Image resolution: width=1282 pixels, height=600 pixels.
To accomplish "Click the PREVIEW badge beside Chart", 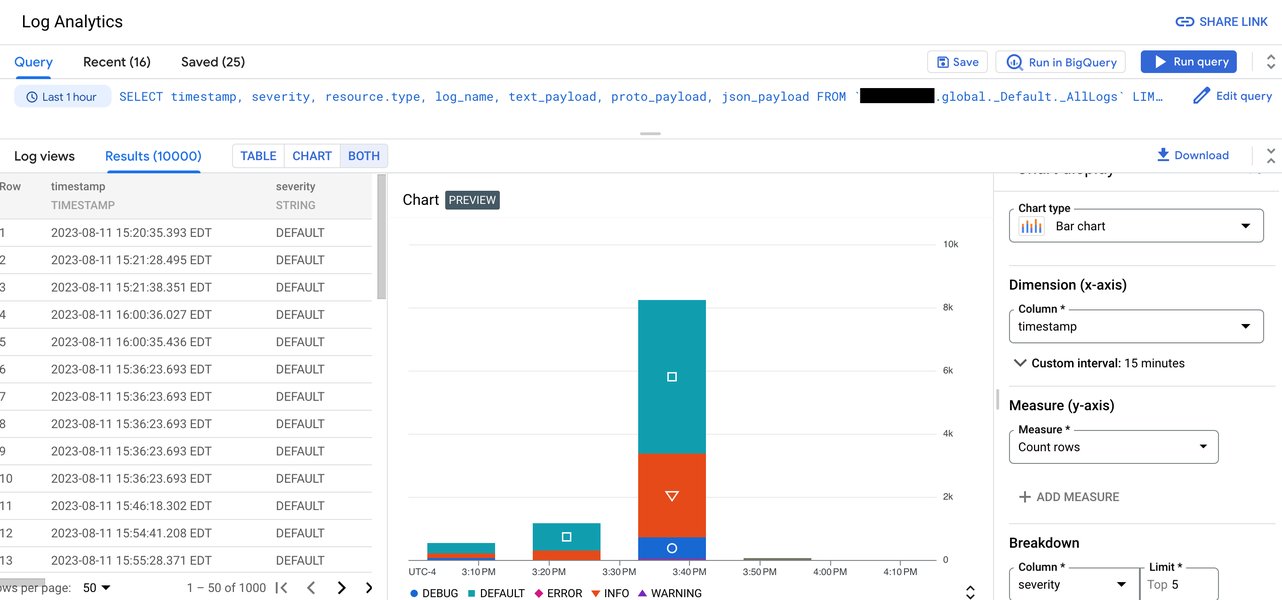I will (472, 200).
